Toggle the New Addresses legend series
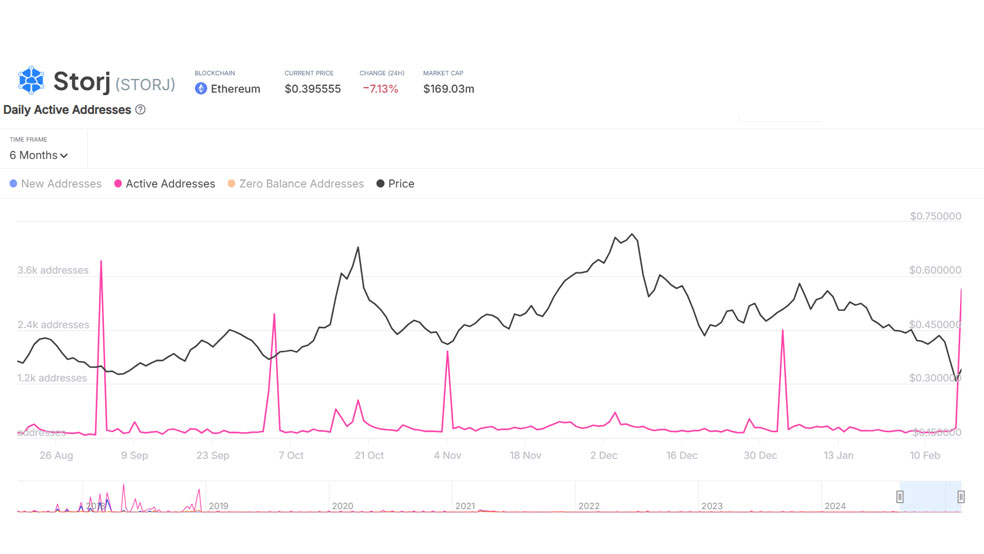 [55, 184]
